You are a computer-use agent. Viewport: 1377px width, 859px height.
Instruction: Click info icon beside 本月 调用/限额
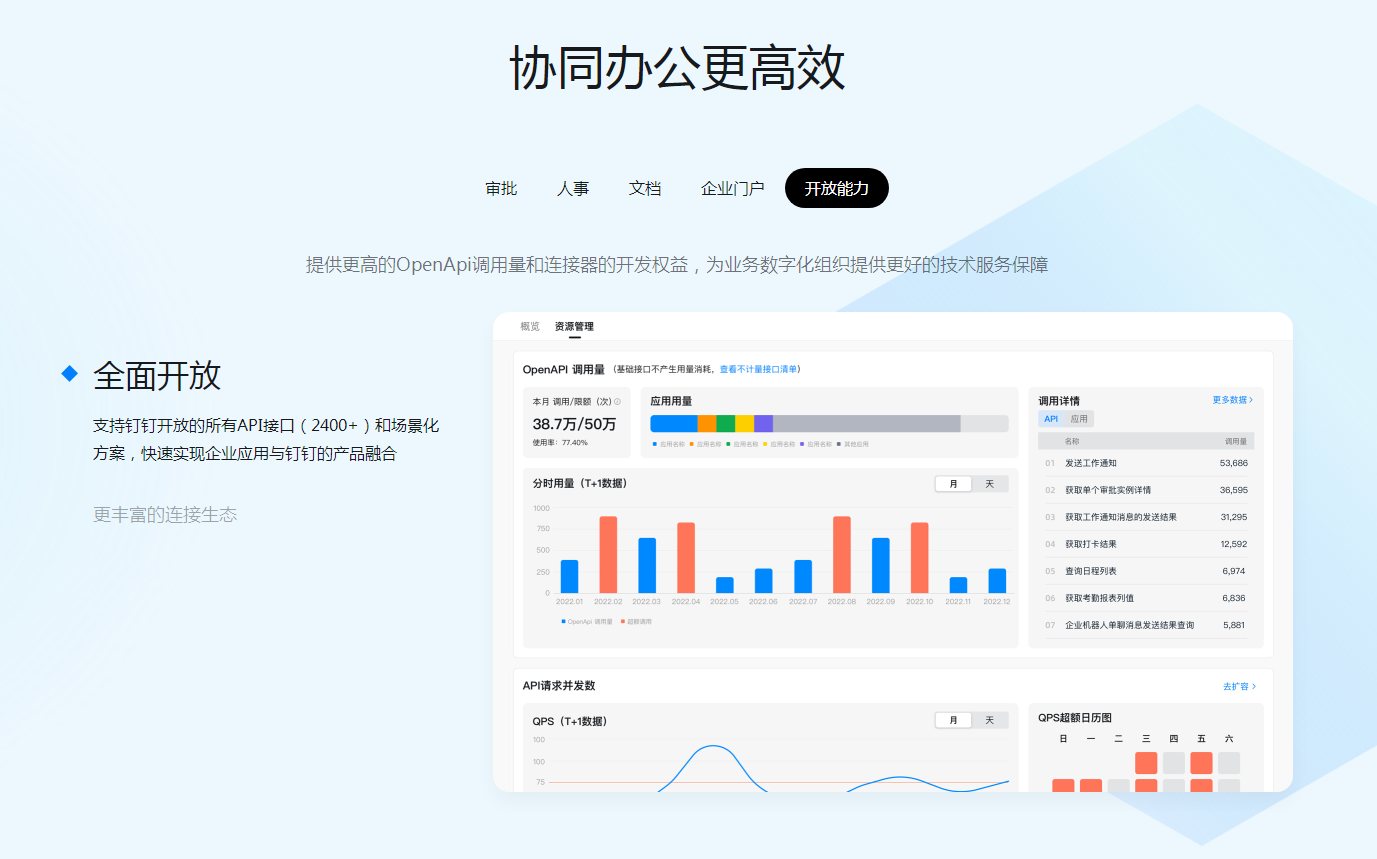click(617, 402)
